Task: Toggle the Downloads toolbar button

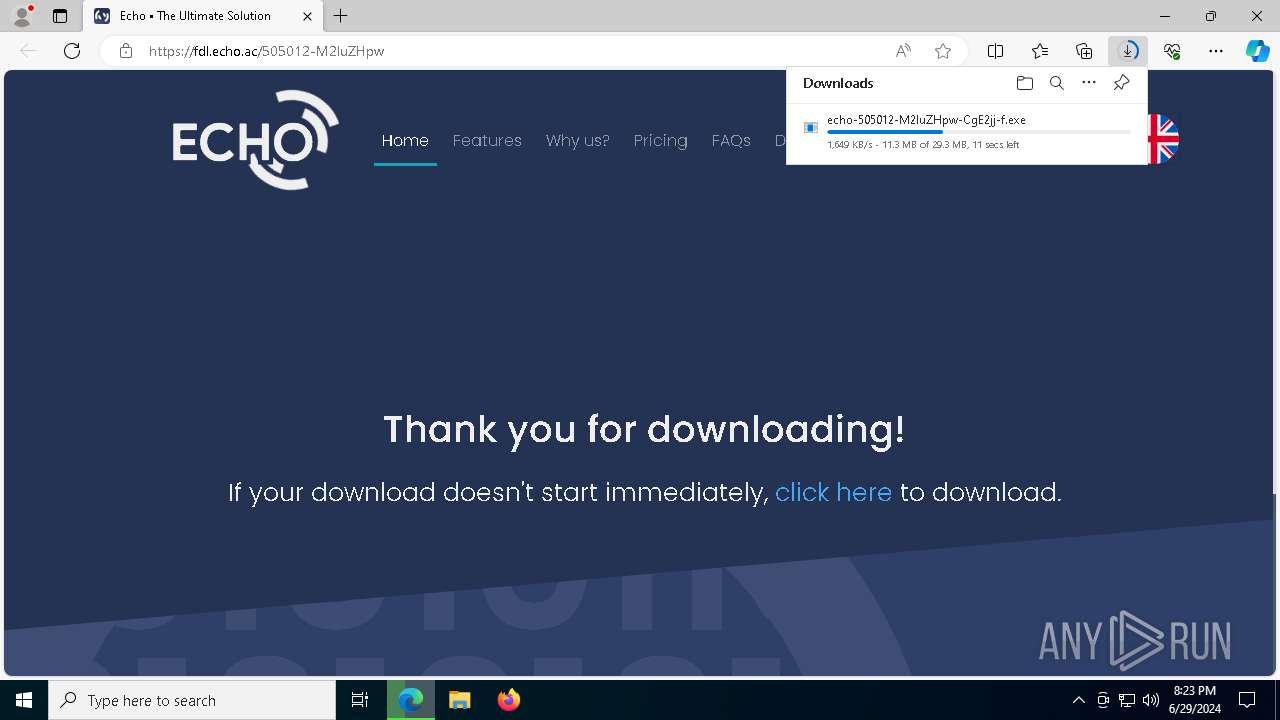Action: pyautogui.click(x=1128, y=51)
